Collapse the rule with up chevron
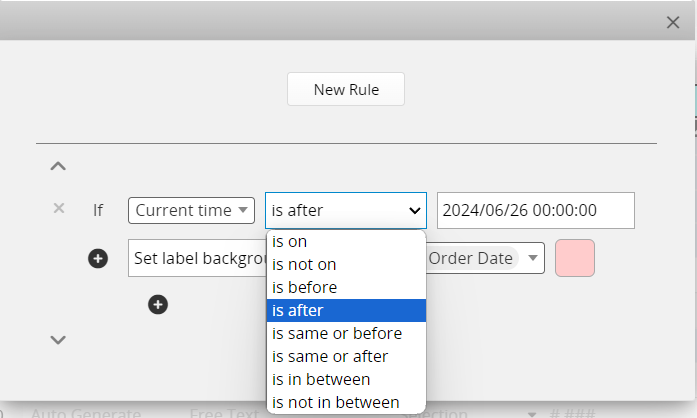Screen dimensions: 697x418 click(x=58, y=166)
